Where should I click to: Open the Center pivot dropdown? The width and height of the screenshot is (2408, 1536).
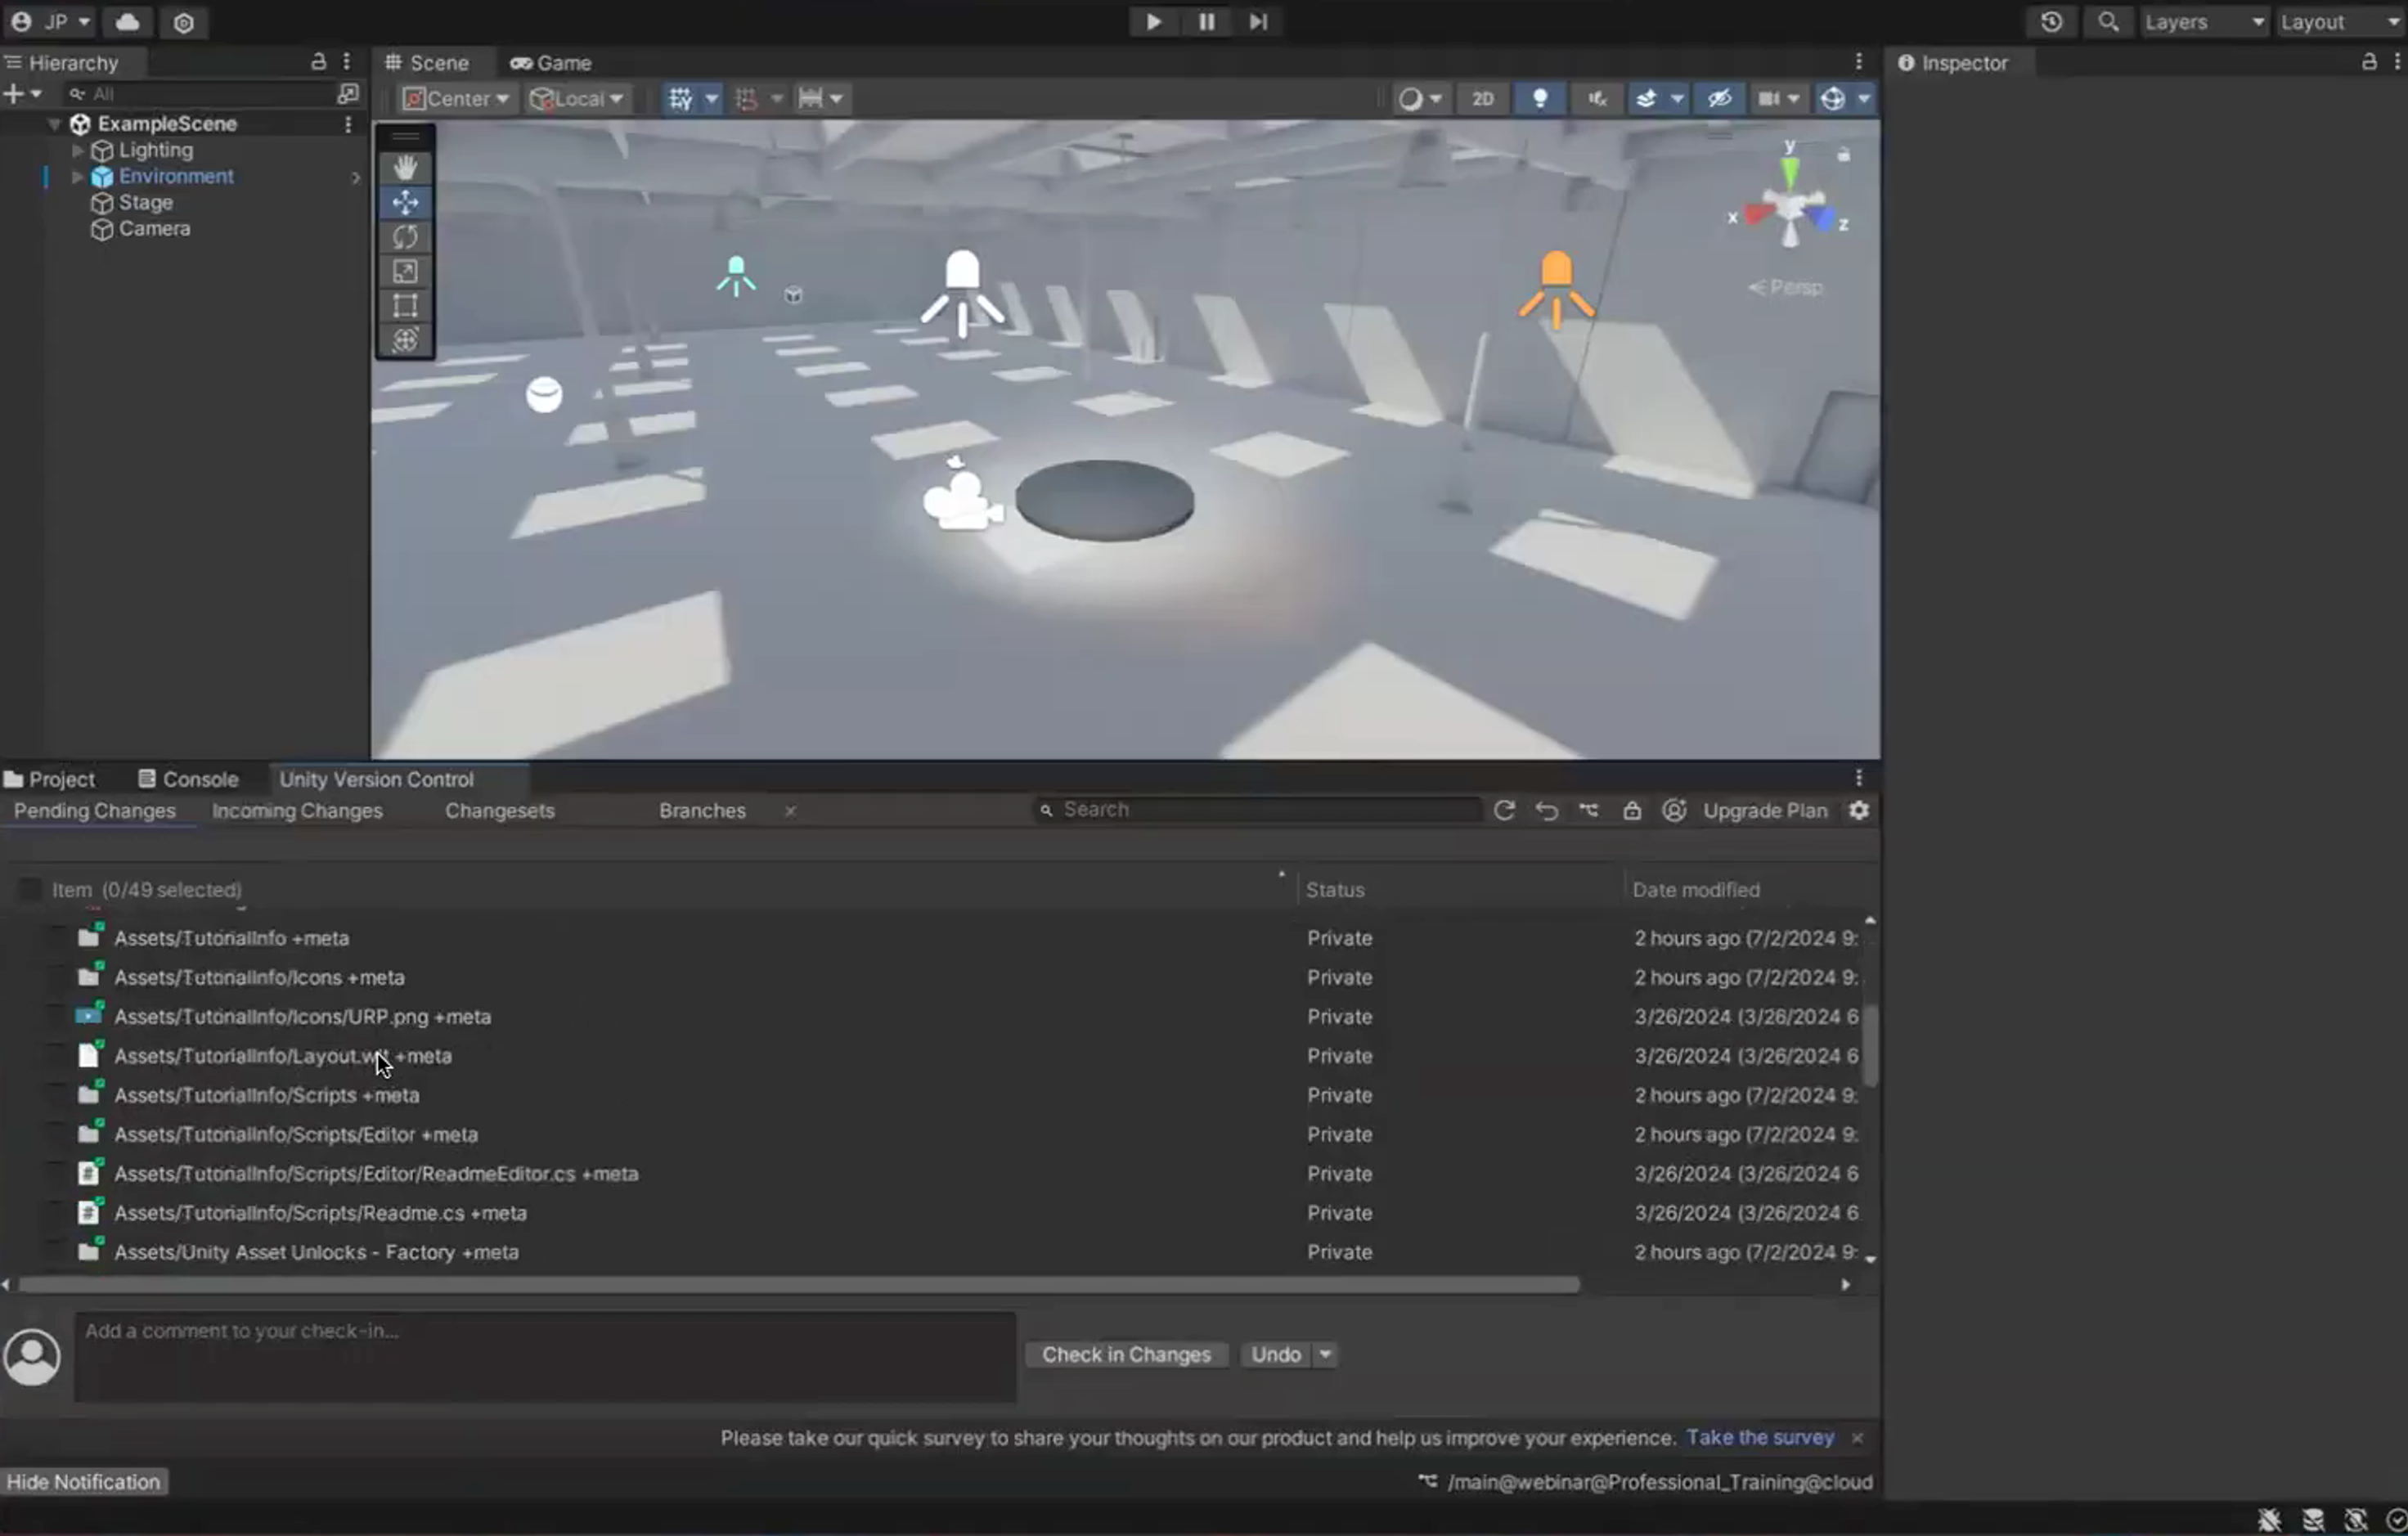tap(456, 98)
